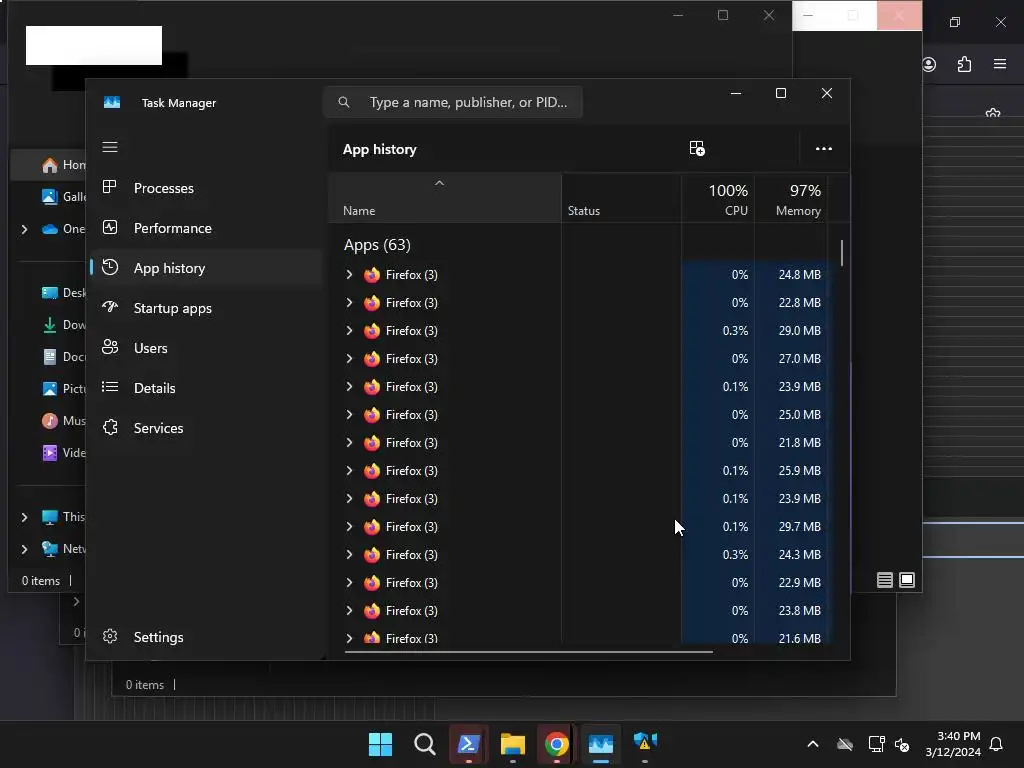
Task: Expand the Firefox row using 25.9 MB
Action: click(349, 471)
